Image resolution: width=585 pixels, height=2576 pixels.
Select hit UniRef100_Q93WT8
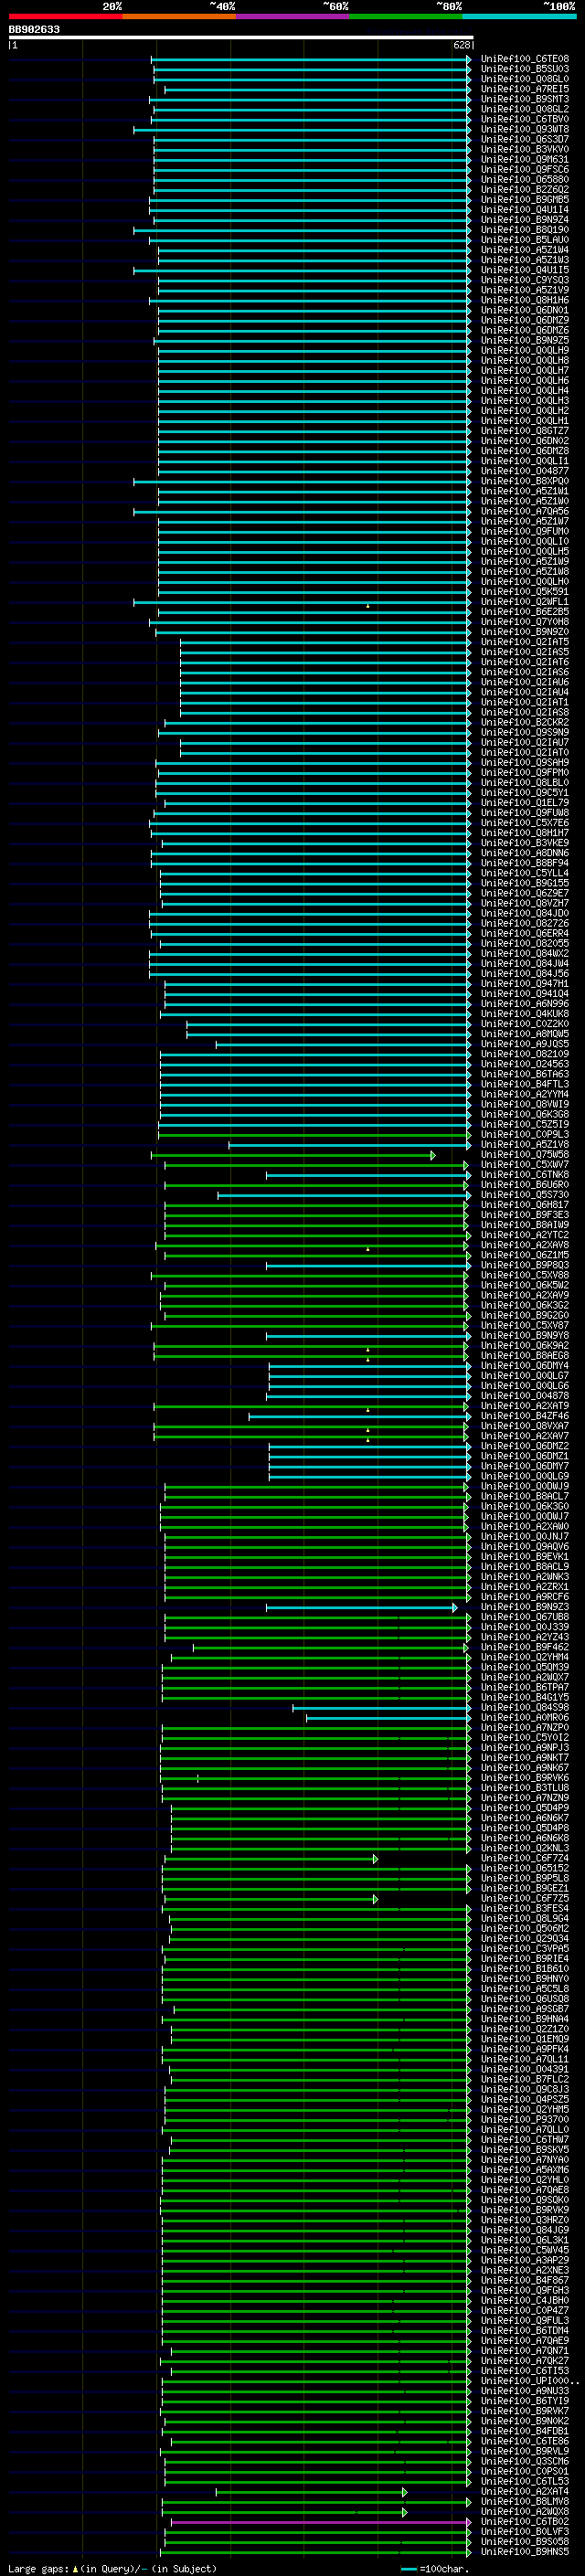[525, 129]
